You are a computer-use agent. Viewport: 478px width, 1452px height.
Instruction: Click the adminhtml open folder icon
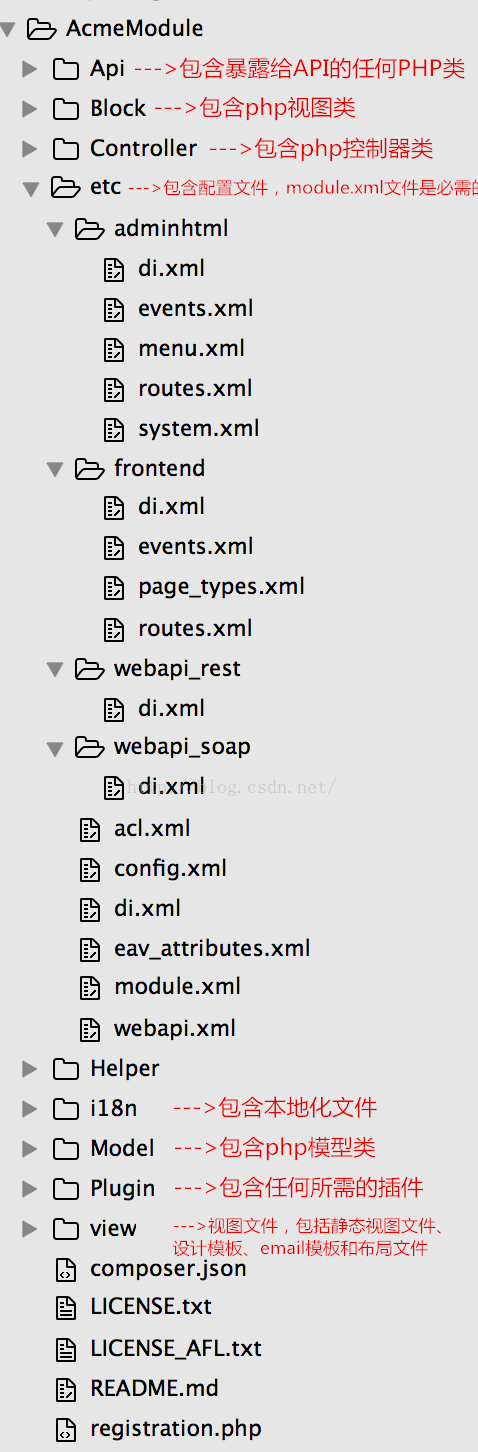point(90,229)
